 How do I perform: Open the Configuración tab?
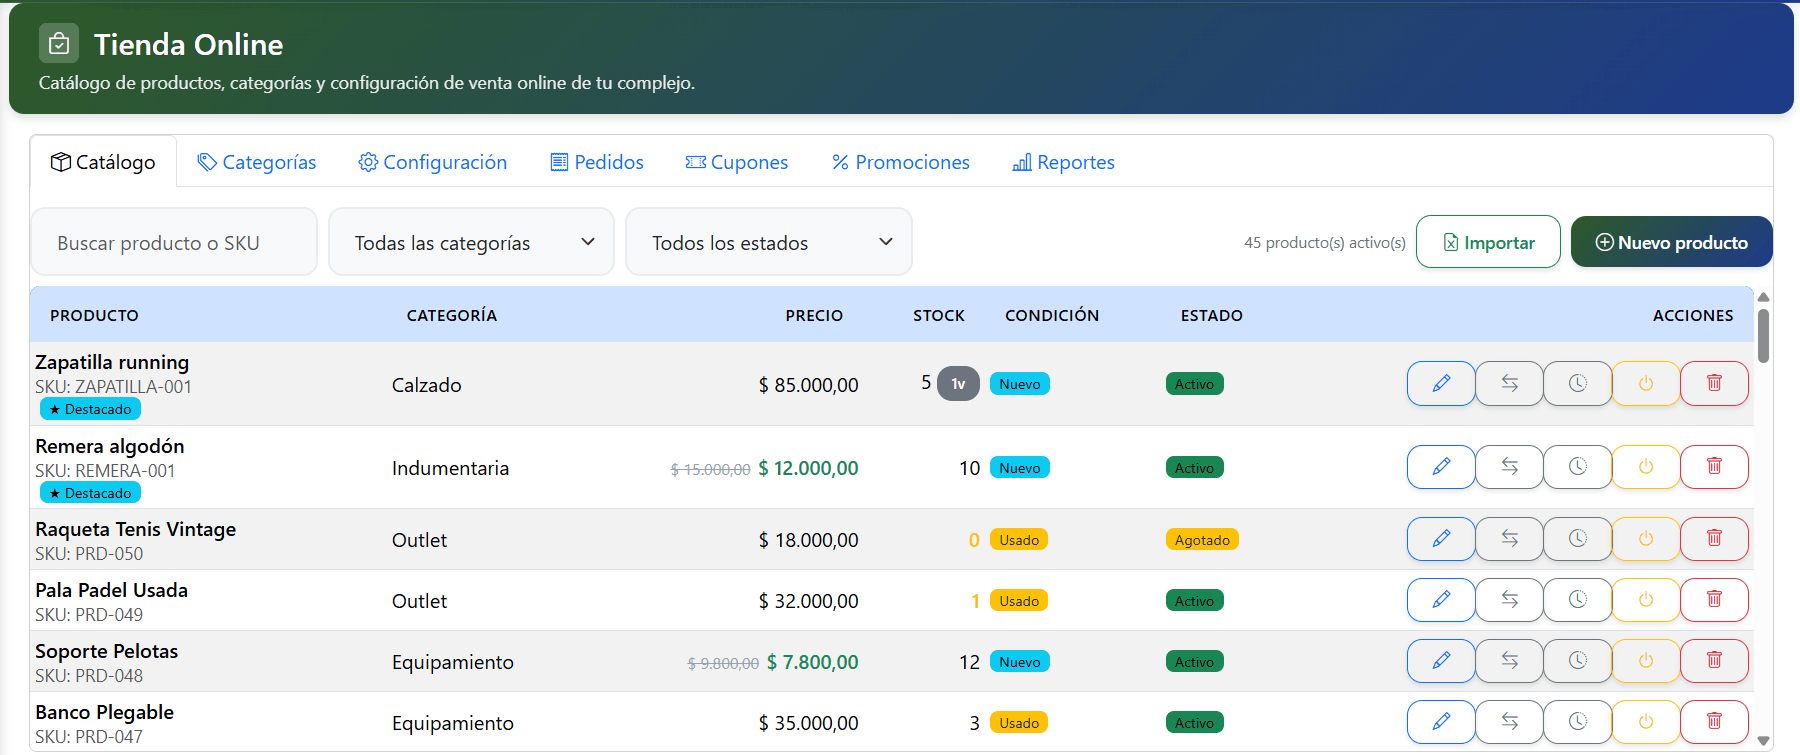pos(433,162)
